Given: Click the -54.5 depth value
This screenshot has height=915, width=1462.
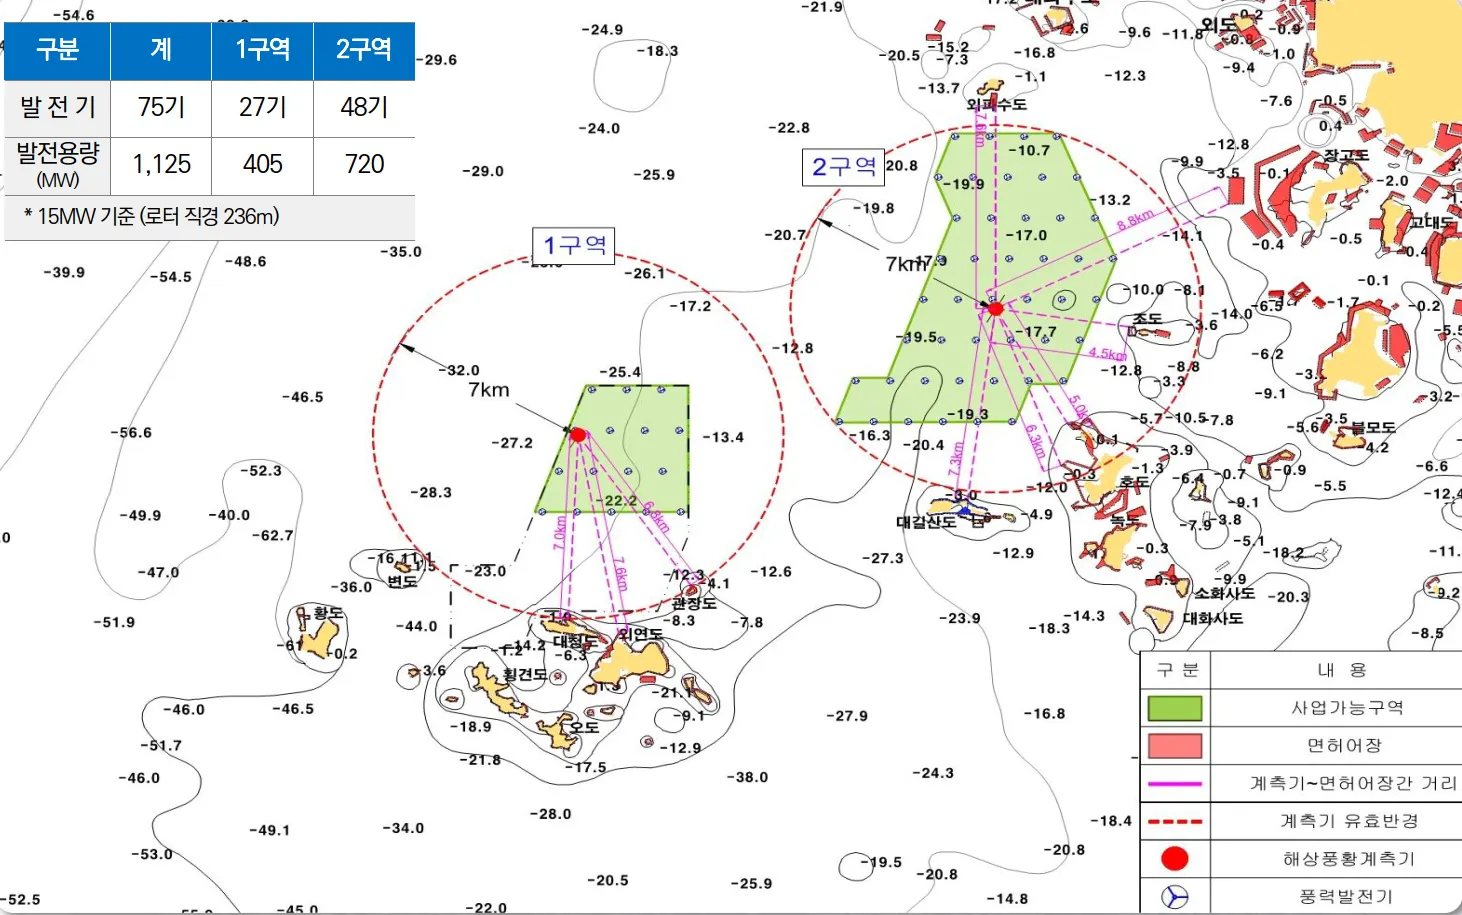Looking at the screenshot, I should tap(171, 277).
